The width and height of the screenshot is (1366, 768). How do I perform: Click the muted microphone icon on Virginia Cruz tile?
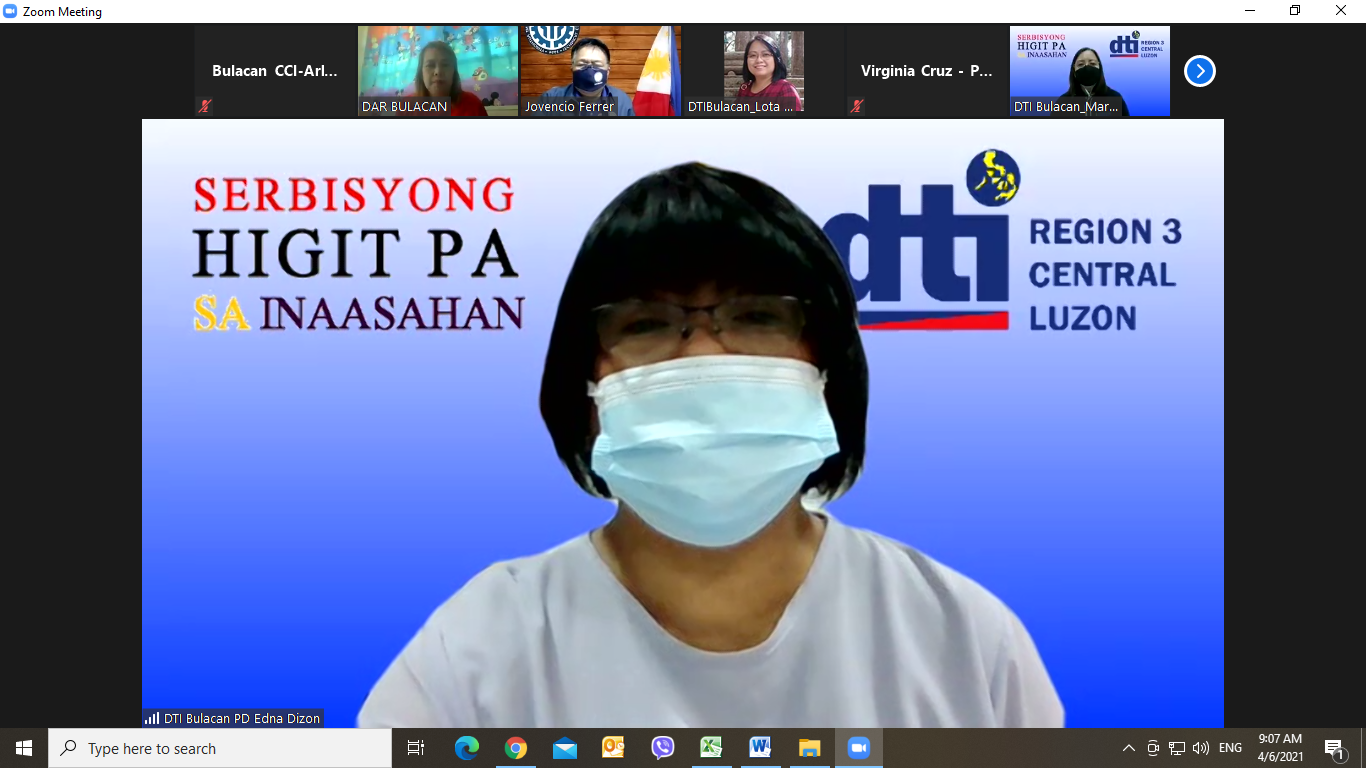click(857, 106)
